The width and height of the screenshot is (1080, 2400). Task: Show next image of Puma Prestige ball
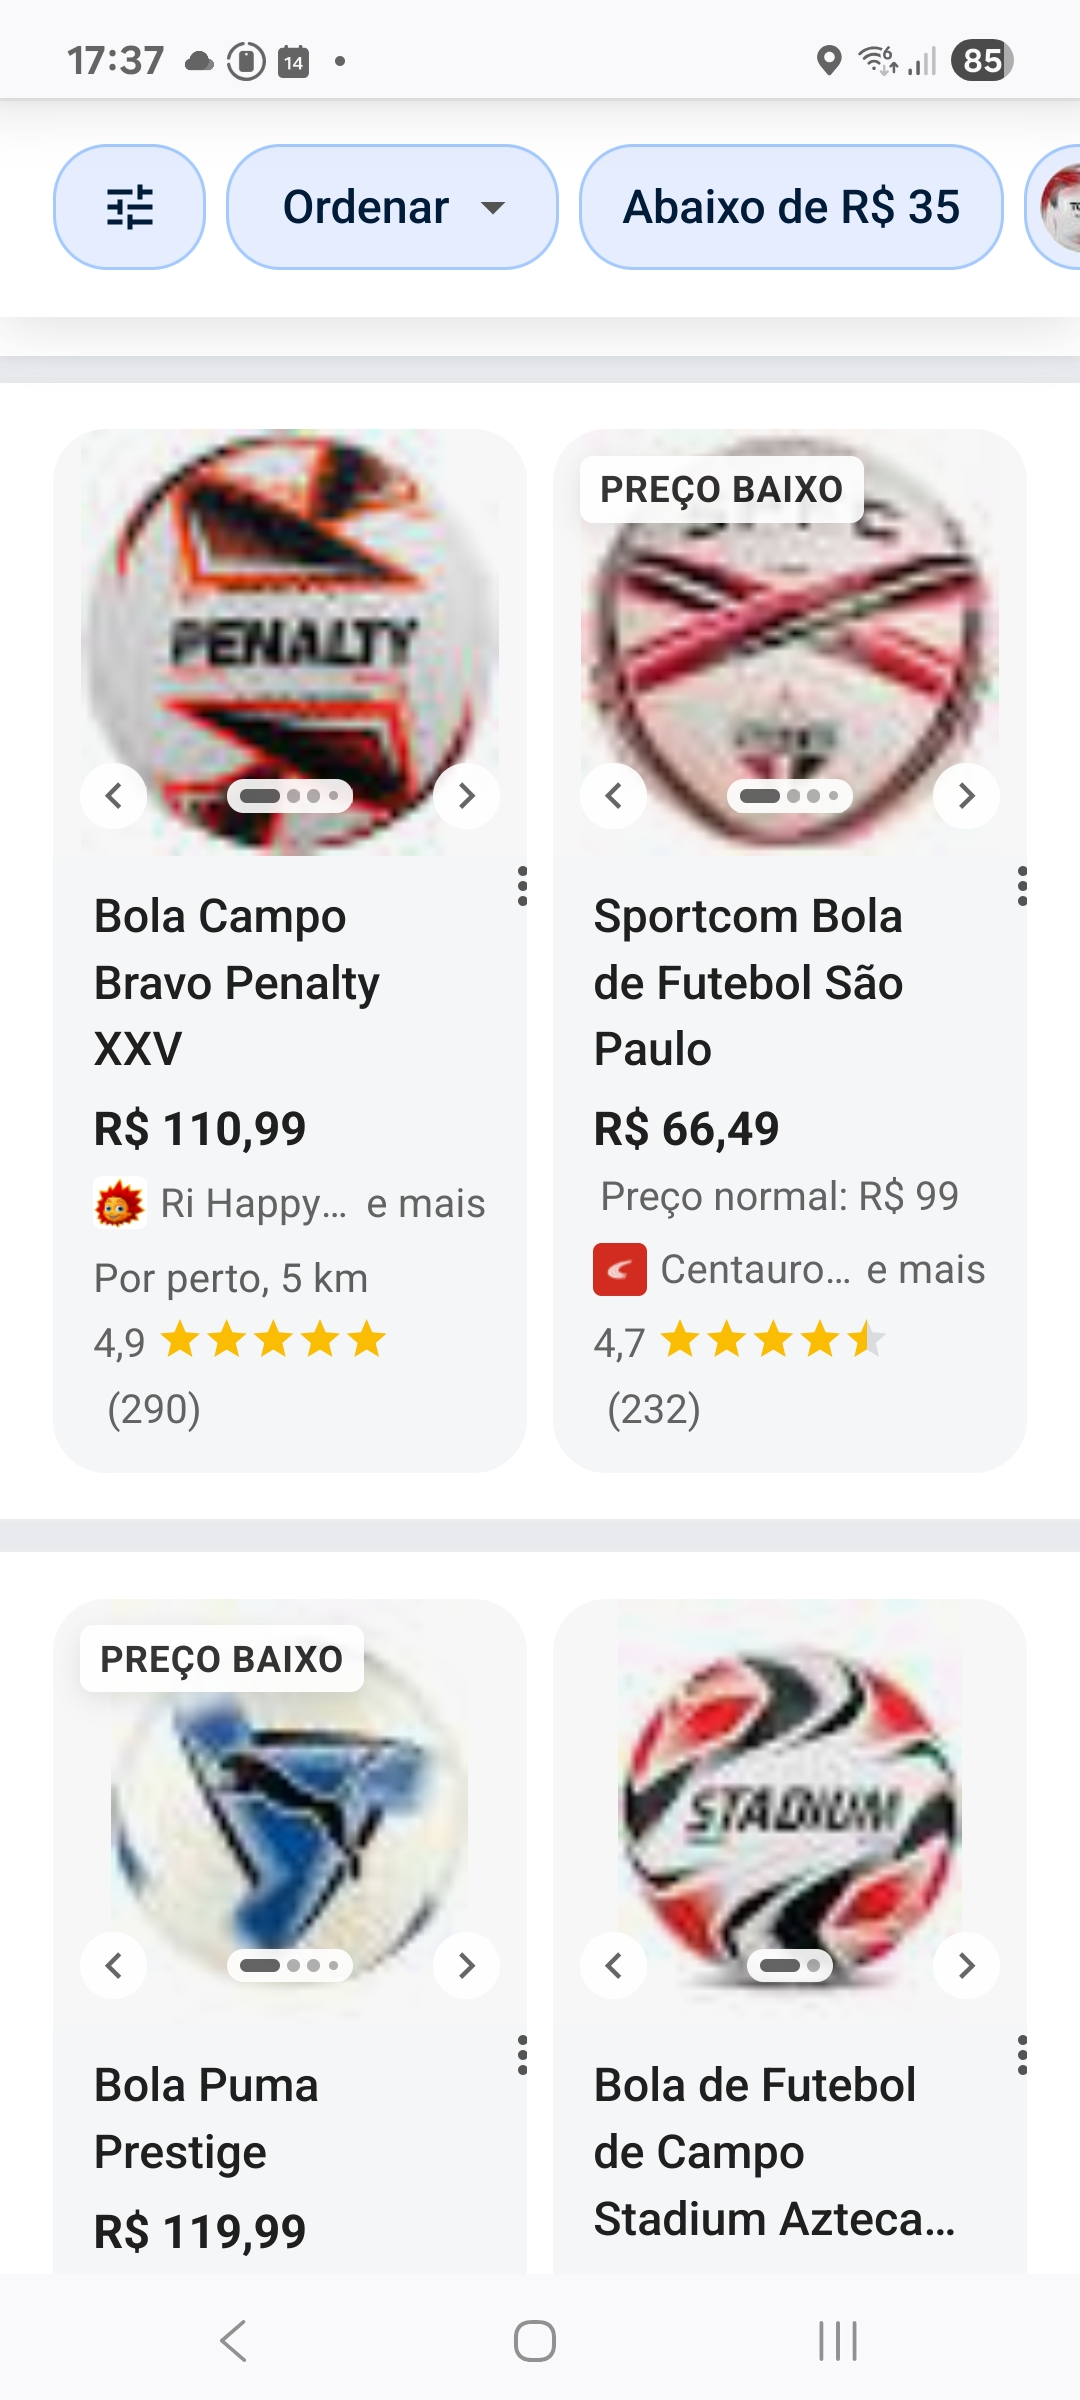click(x=466, y=1966)
